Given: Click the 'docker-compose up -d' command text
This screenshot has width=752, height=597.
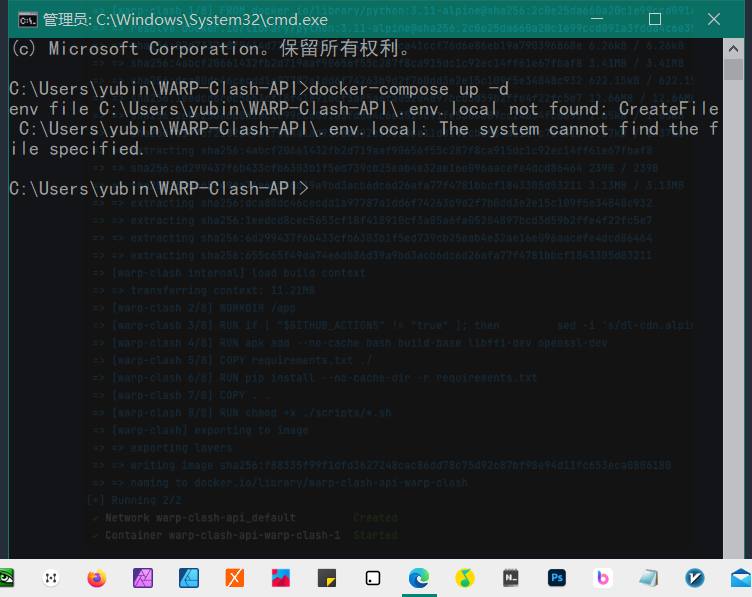Looking at the screenshot, I should pos(409,89).
